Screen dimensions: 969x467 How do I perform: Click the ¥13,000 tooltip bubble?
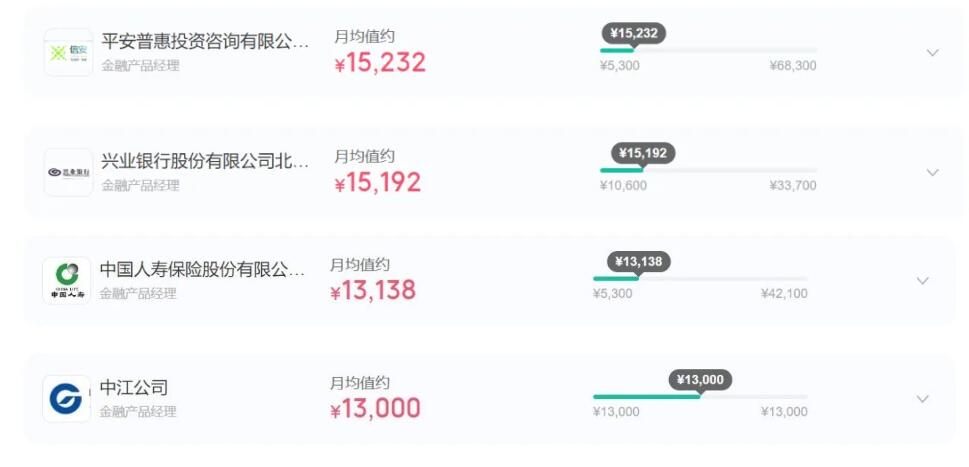700,380
